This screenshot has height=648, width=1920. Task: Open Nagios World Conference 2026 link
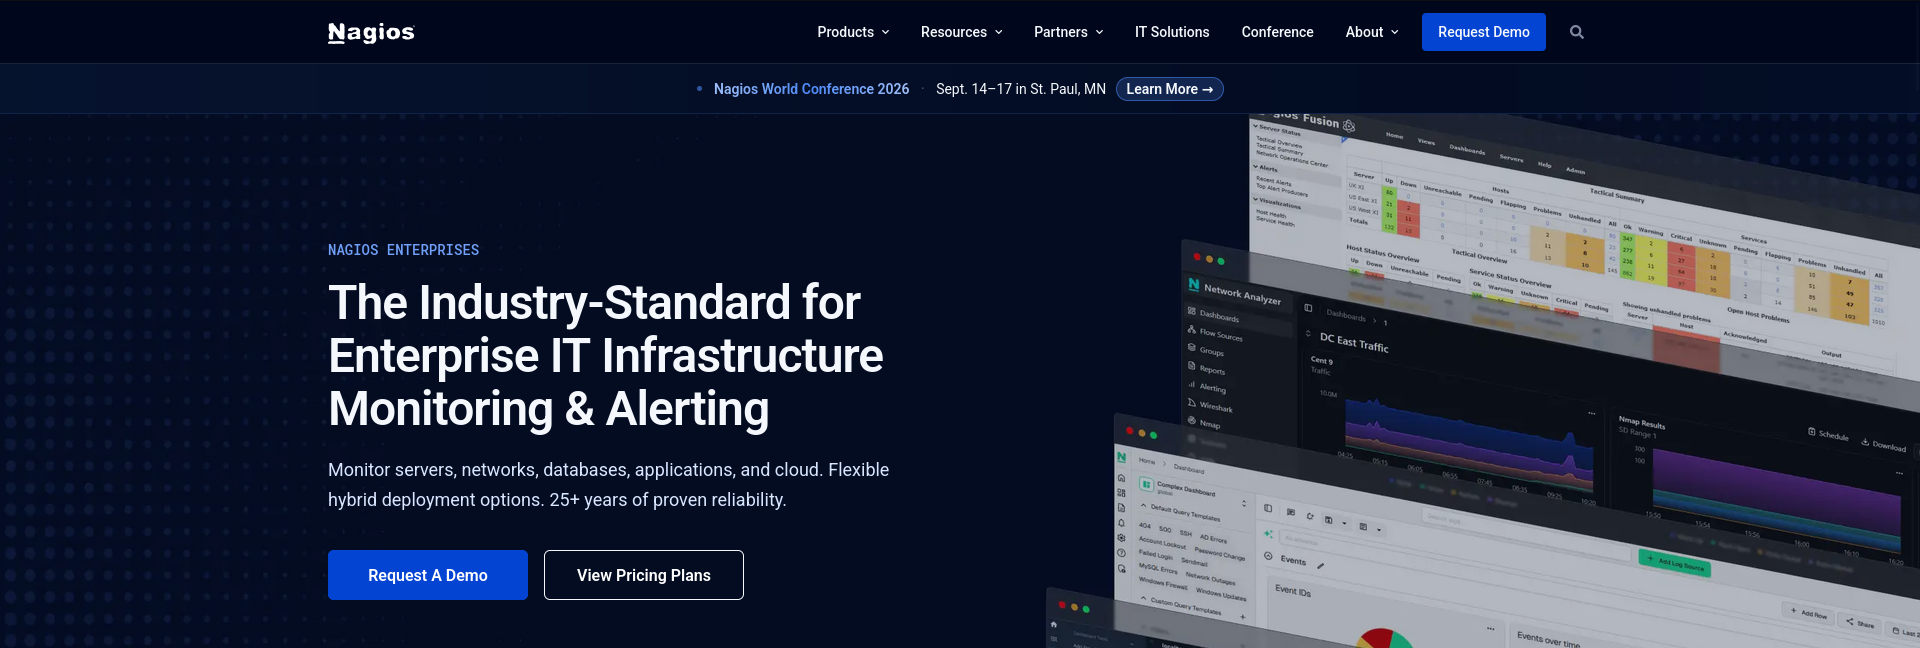tap(811, 89)
